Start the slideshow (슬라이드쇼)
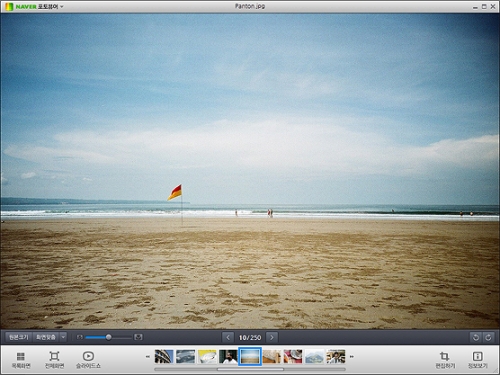The height and width of the screenshot is (375, 500). pos(88,359)
